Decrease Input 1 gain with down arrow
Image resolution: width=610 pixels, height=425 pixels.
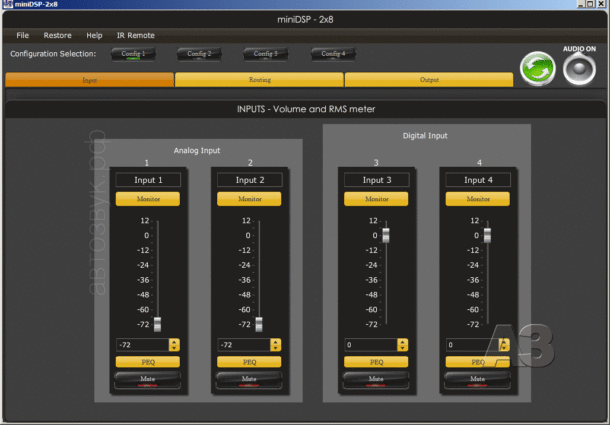174,348
